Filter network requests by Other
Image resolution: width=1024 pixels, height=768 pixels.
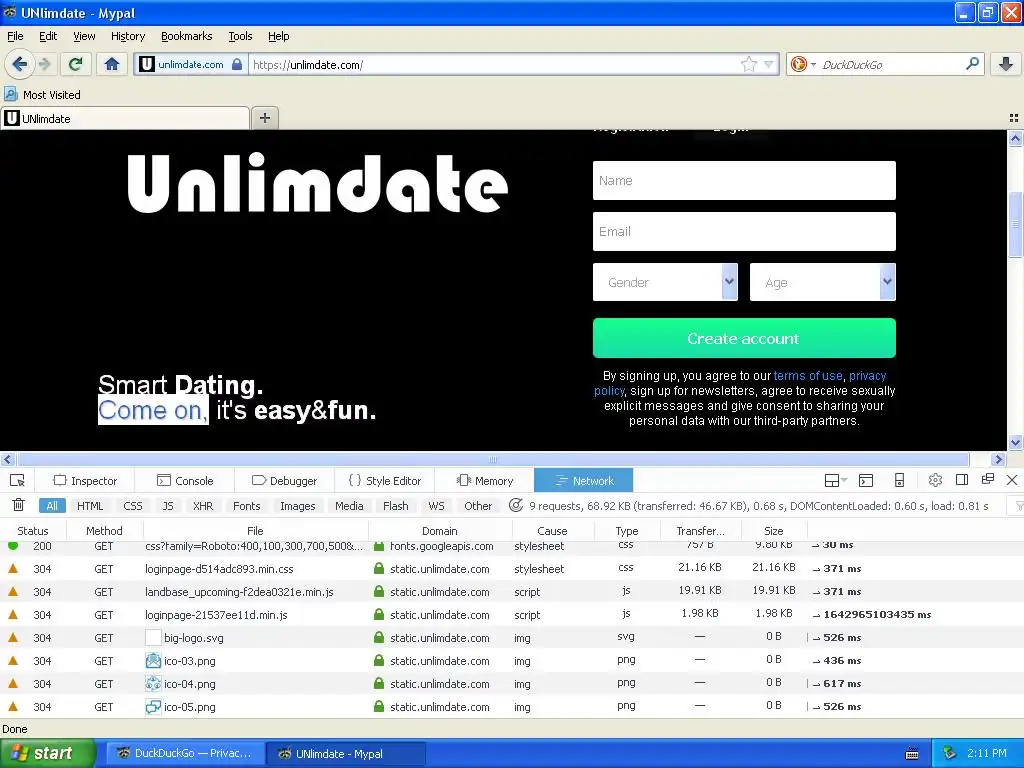(x=477, y=505)
